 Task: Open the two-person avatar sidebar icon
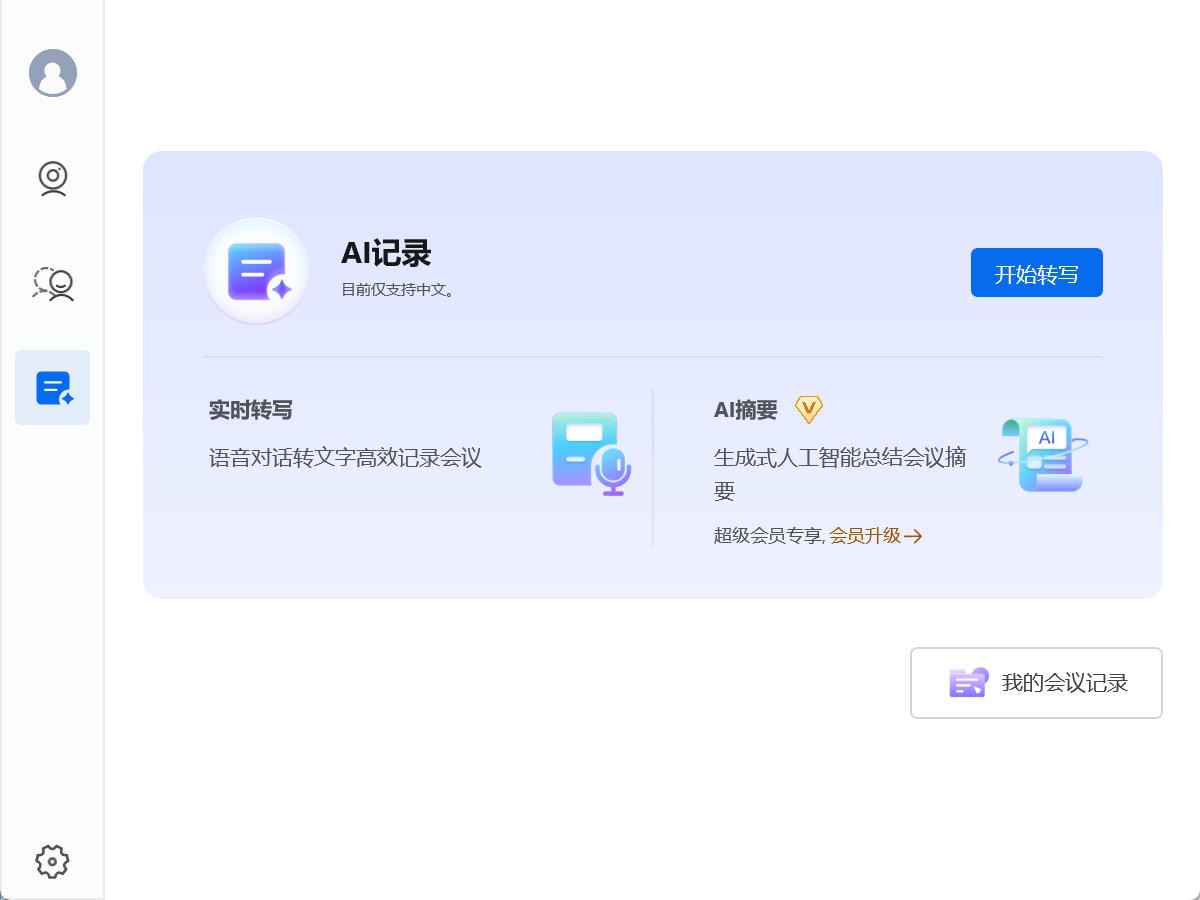53,284
